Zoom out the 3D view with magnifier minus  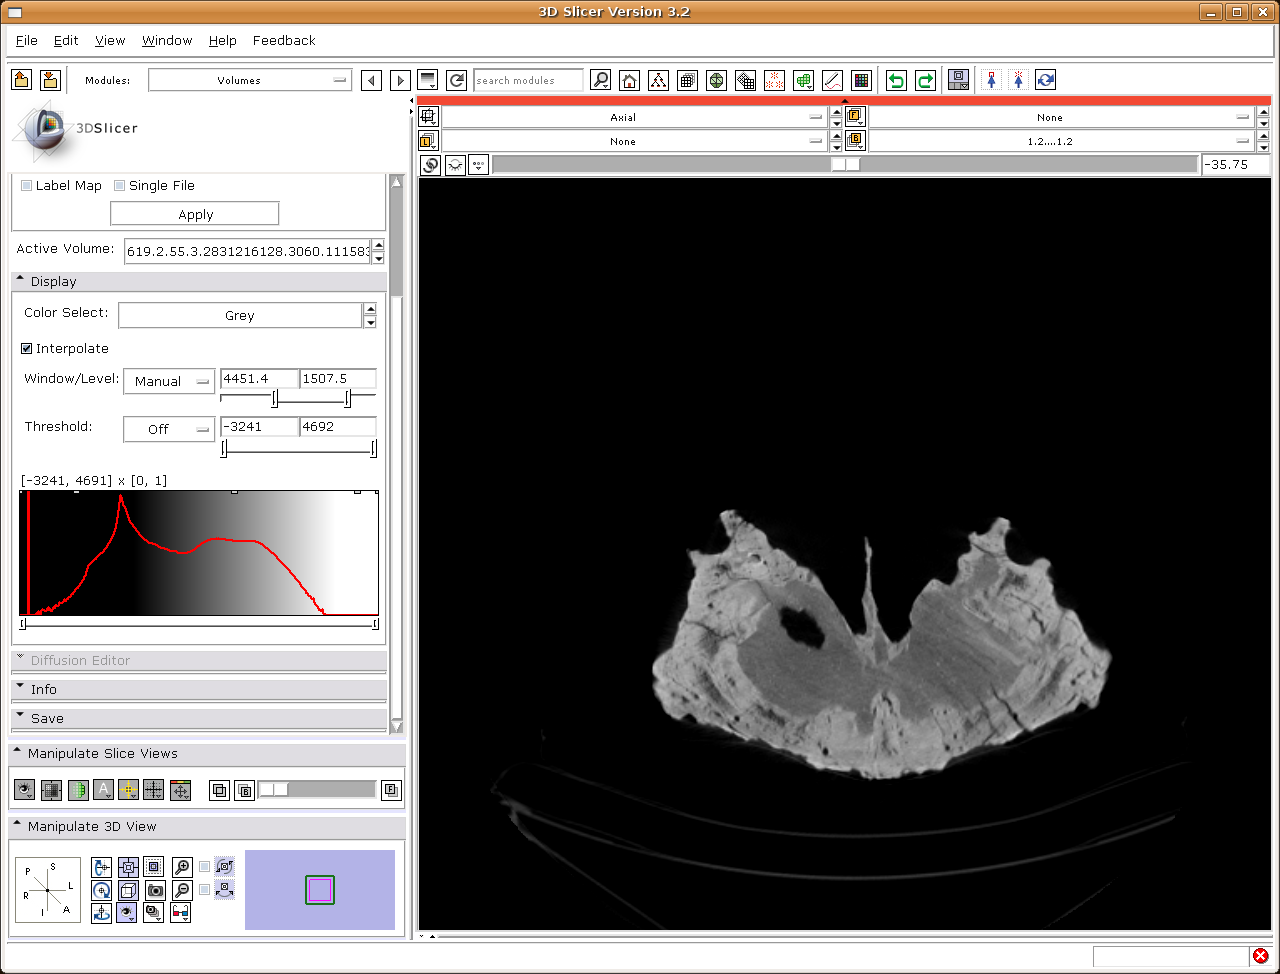pos(182,890)
